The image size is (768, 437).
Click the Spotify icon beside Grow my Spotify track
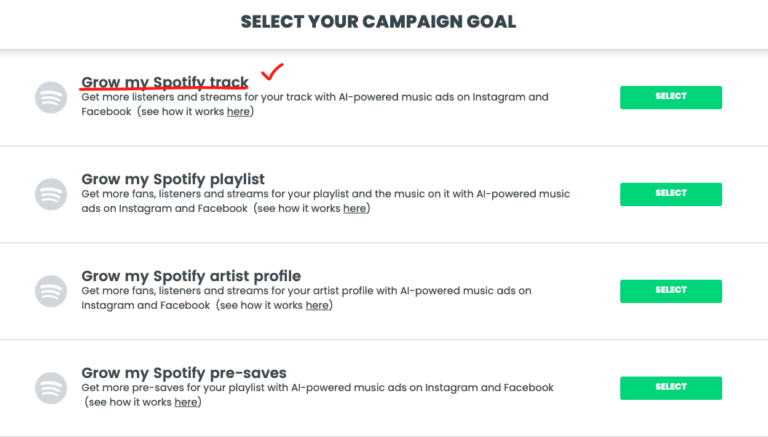(x=51, y=97)
